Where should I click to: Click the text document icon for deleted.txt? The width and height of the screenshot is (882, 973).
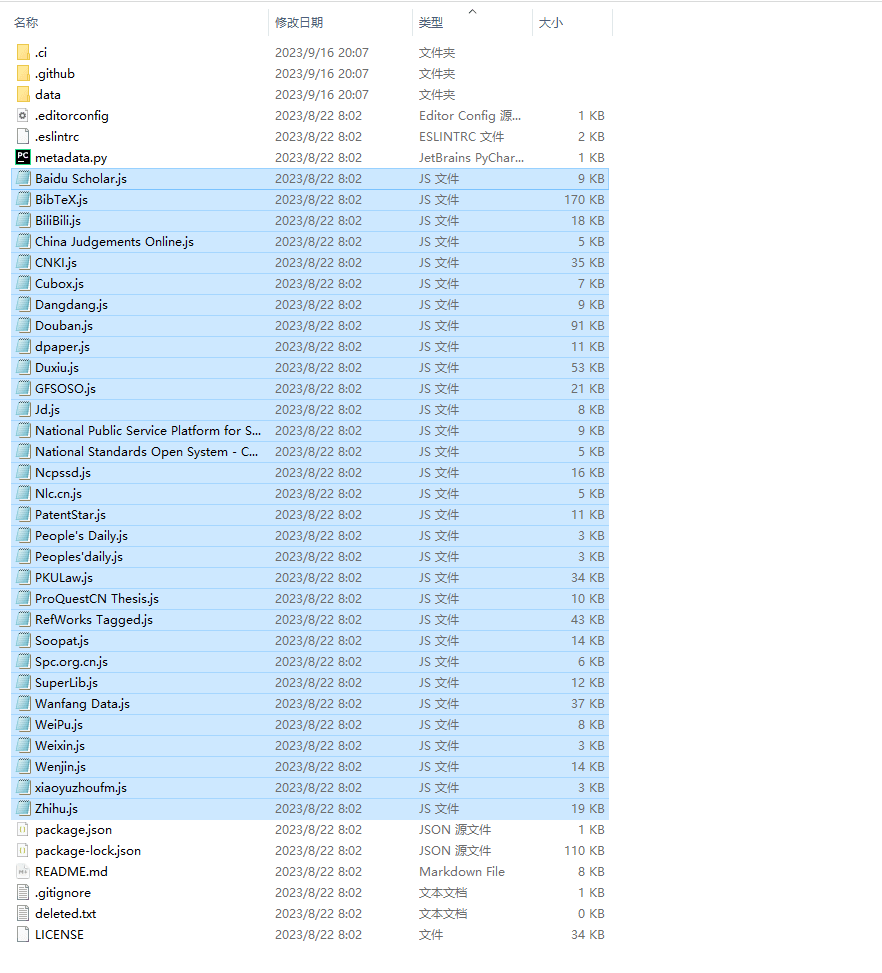coord(24,913)
